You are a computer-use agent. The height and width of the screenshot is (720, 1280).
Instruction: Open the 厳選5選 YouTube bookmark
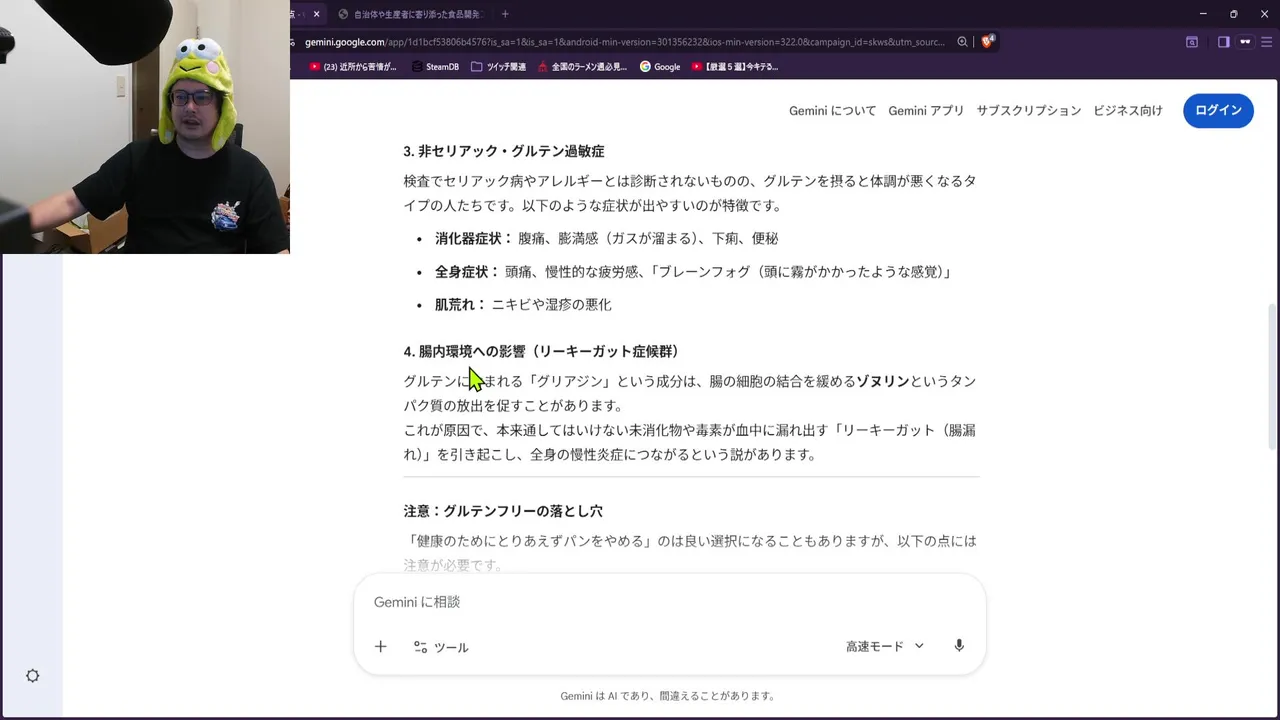[734, 67]
